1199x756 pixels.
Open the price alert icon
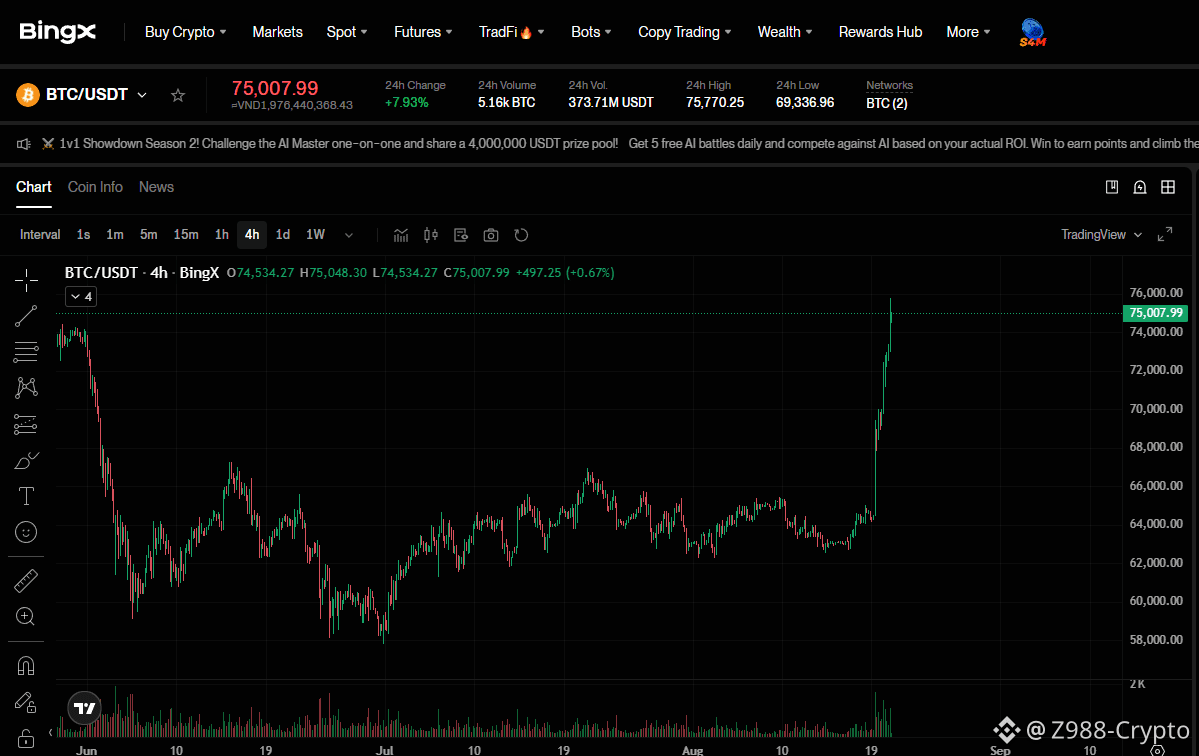pyautogui.click(x=1139, y=187)
